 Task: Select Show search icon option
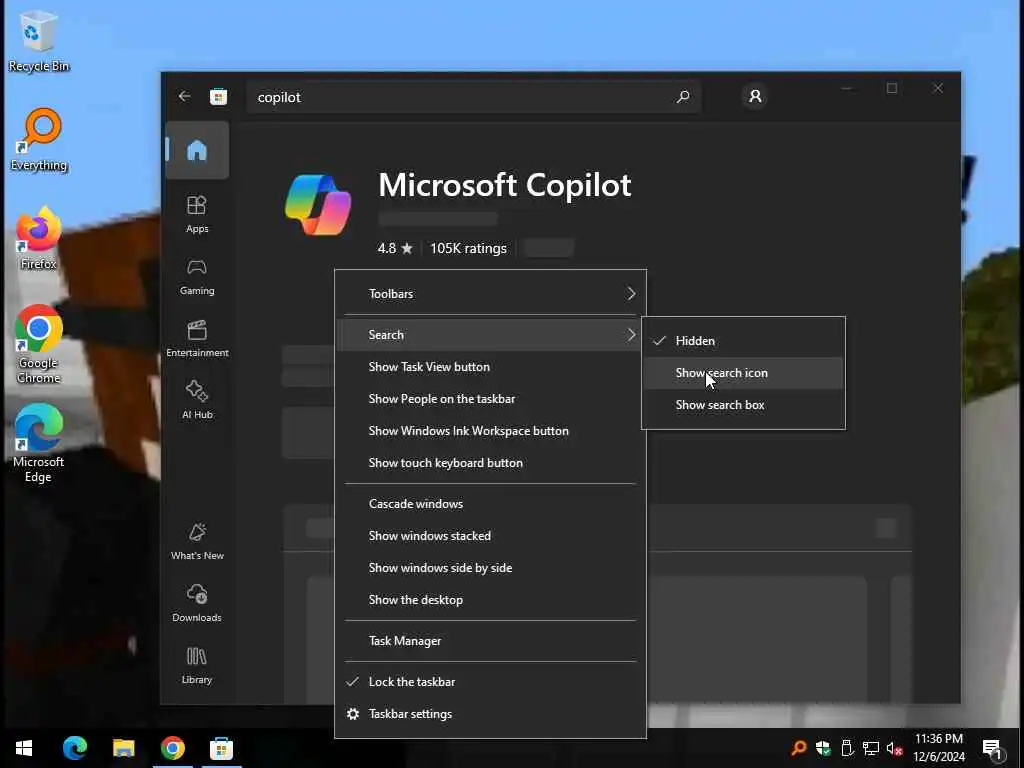click(743, 373)
